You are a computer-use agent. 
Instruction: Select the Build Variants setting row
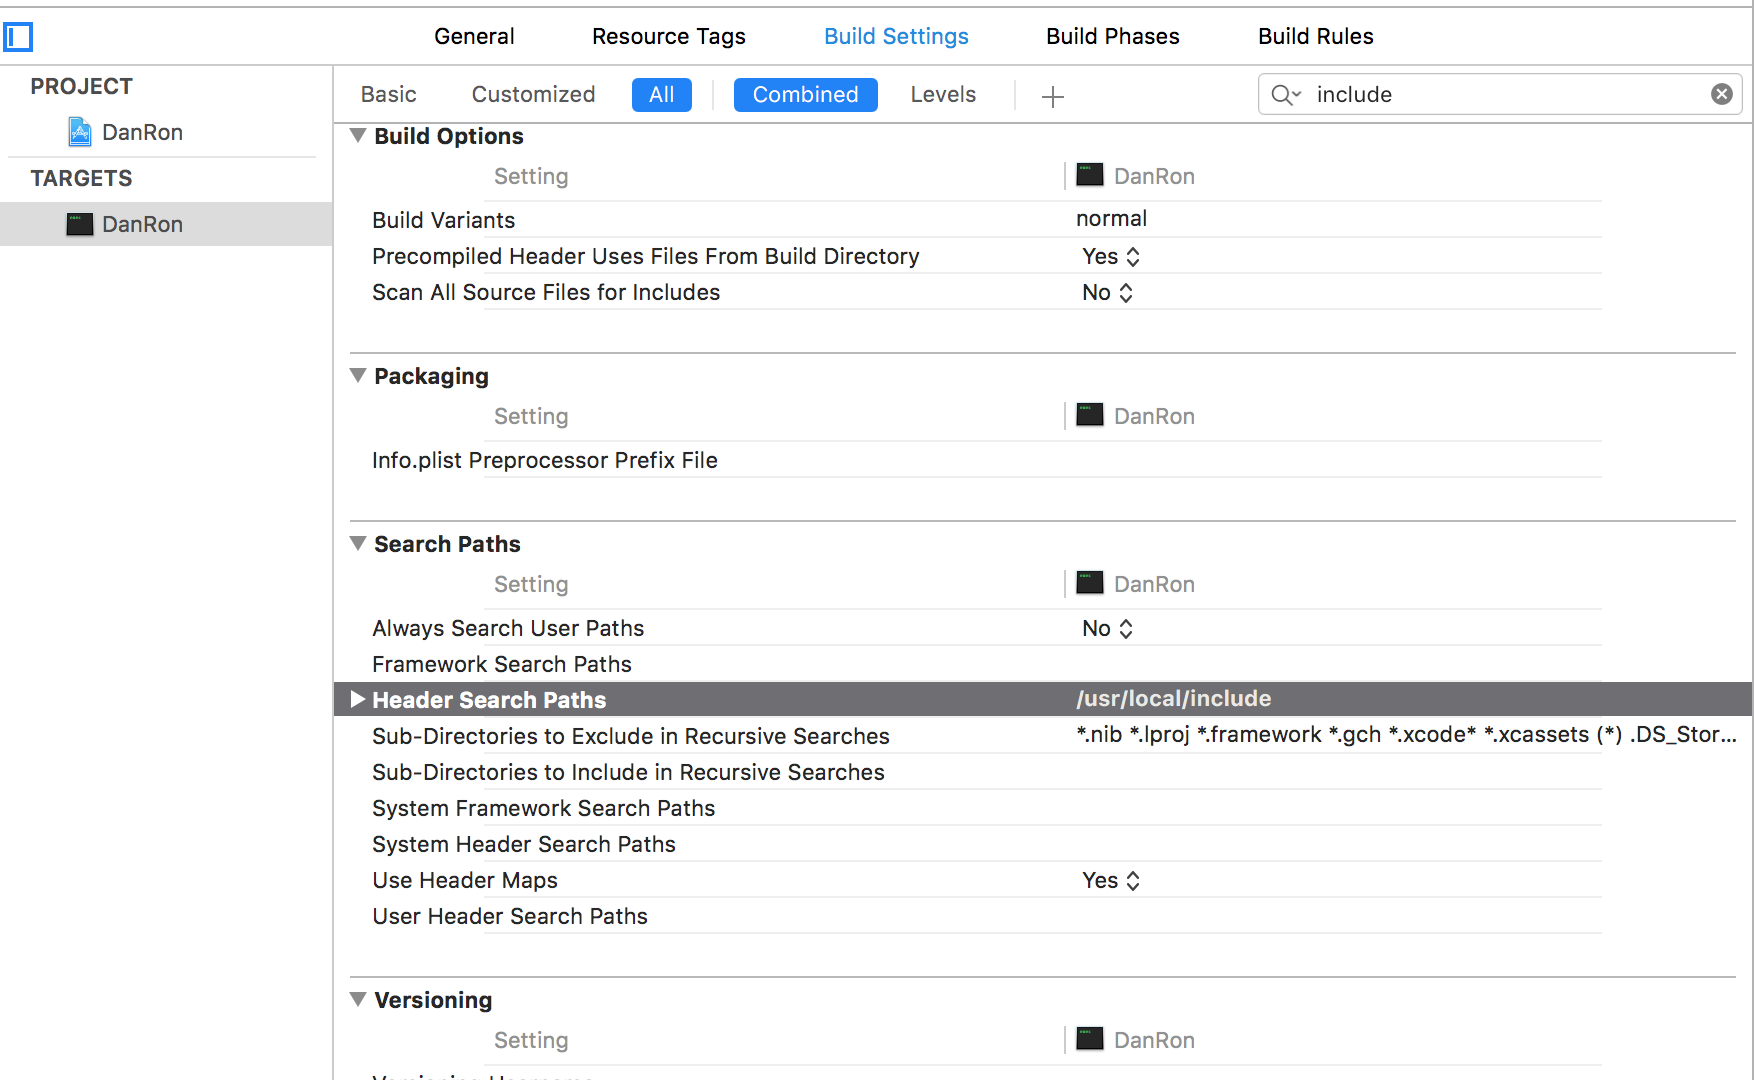443,220
